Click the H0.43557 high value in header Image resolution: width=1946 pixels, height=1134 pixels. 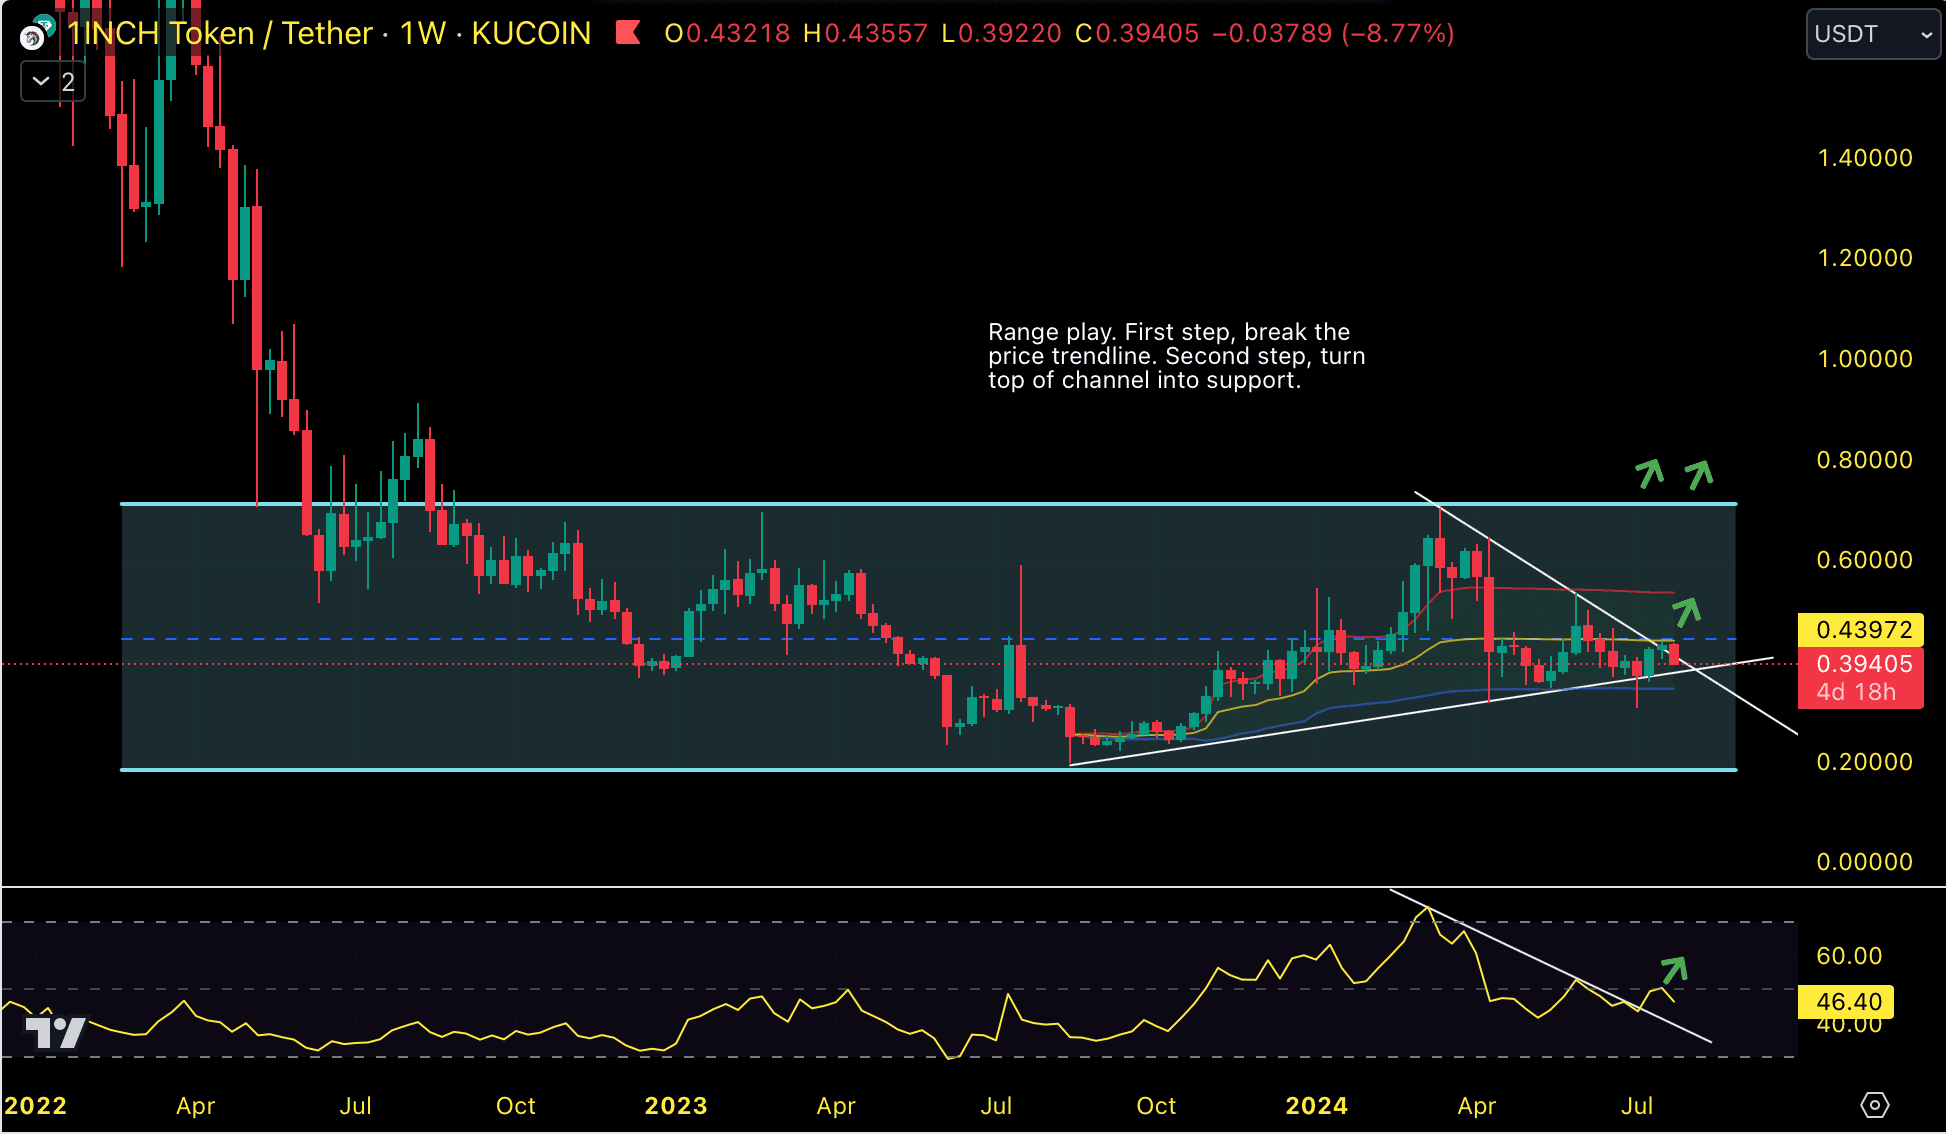click(x=865, y=34)
